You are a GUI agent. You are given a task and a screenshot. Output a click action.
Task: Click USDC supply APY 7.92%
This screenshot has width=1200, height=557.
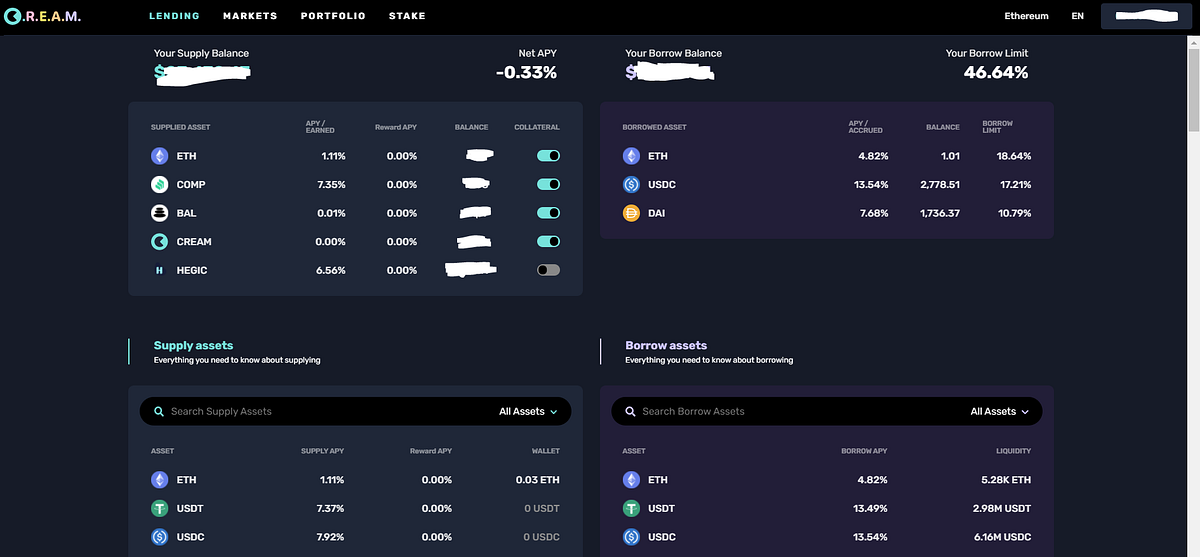tap(331, 537)
